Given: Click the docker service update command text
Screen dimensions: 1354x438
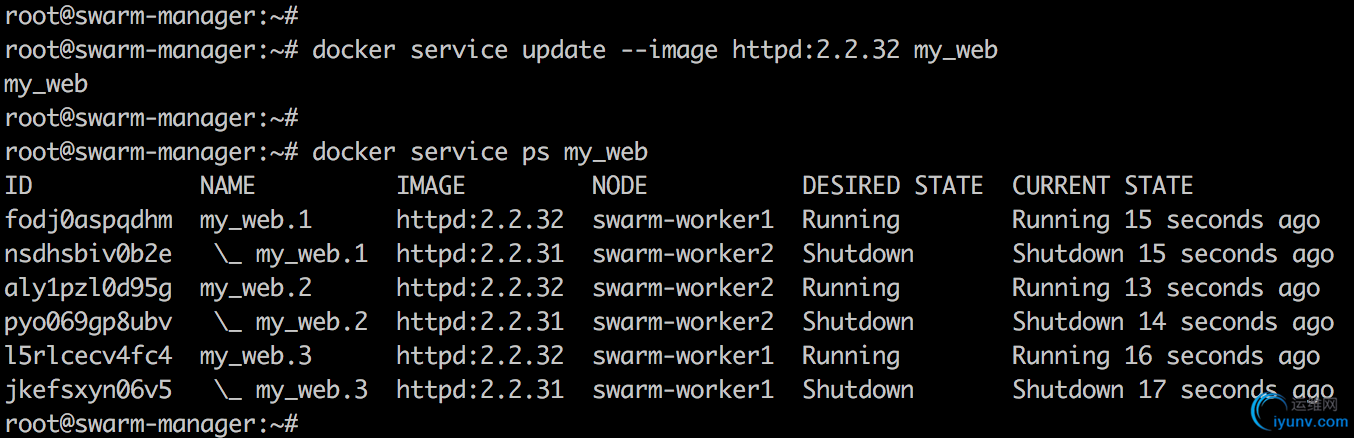Looking at the screenshot, I should pos(655,50).
